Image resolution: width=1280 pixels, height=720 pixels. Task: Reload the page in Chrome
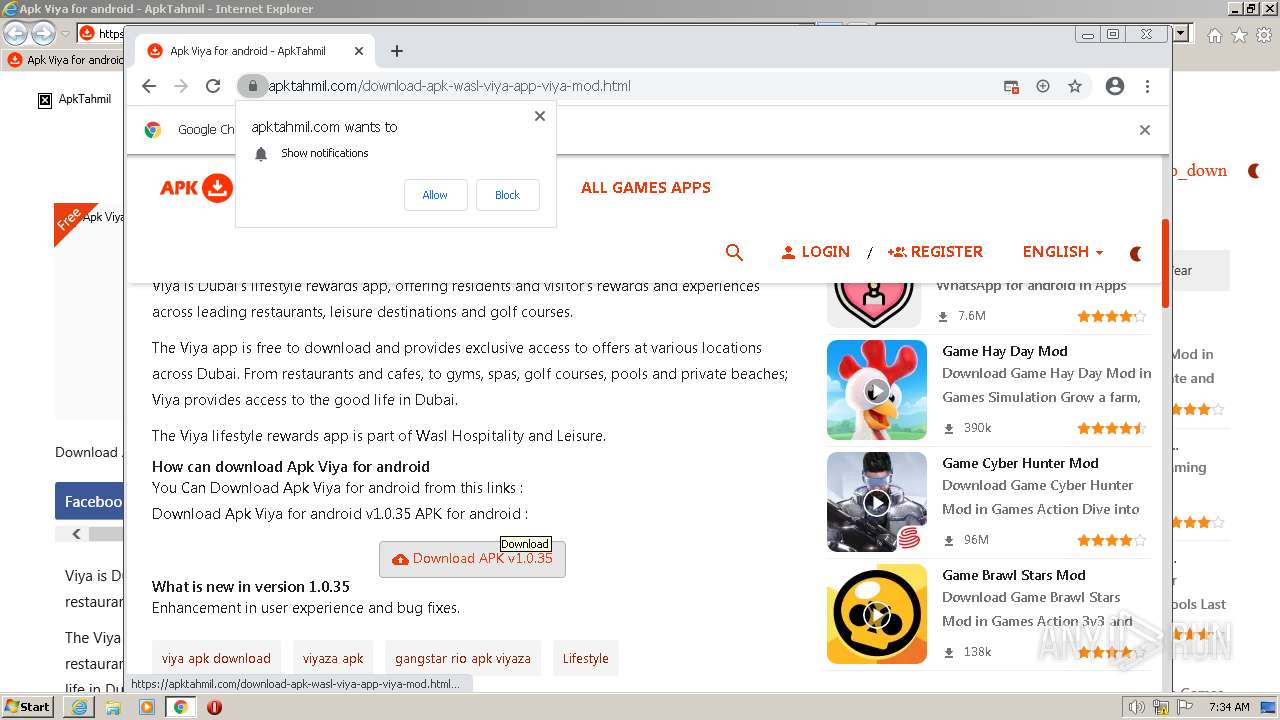(213, 86)
